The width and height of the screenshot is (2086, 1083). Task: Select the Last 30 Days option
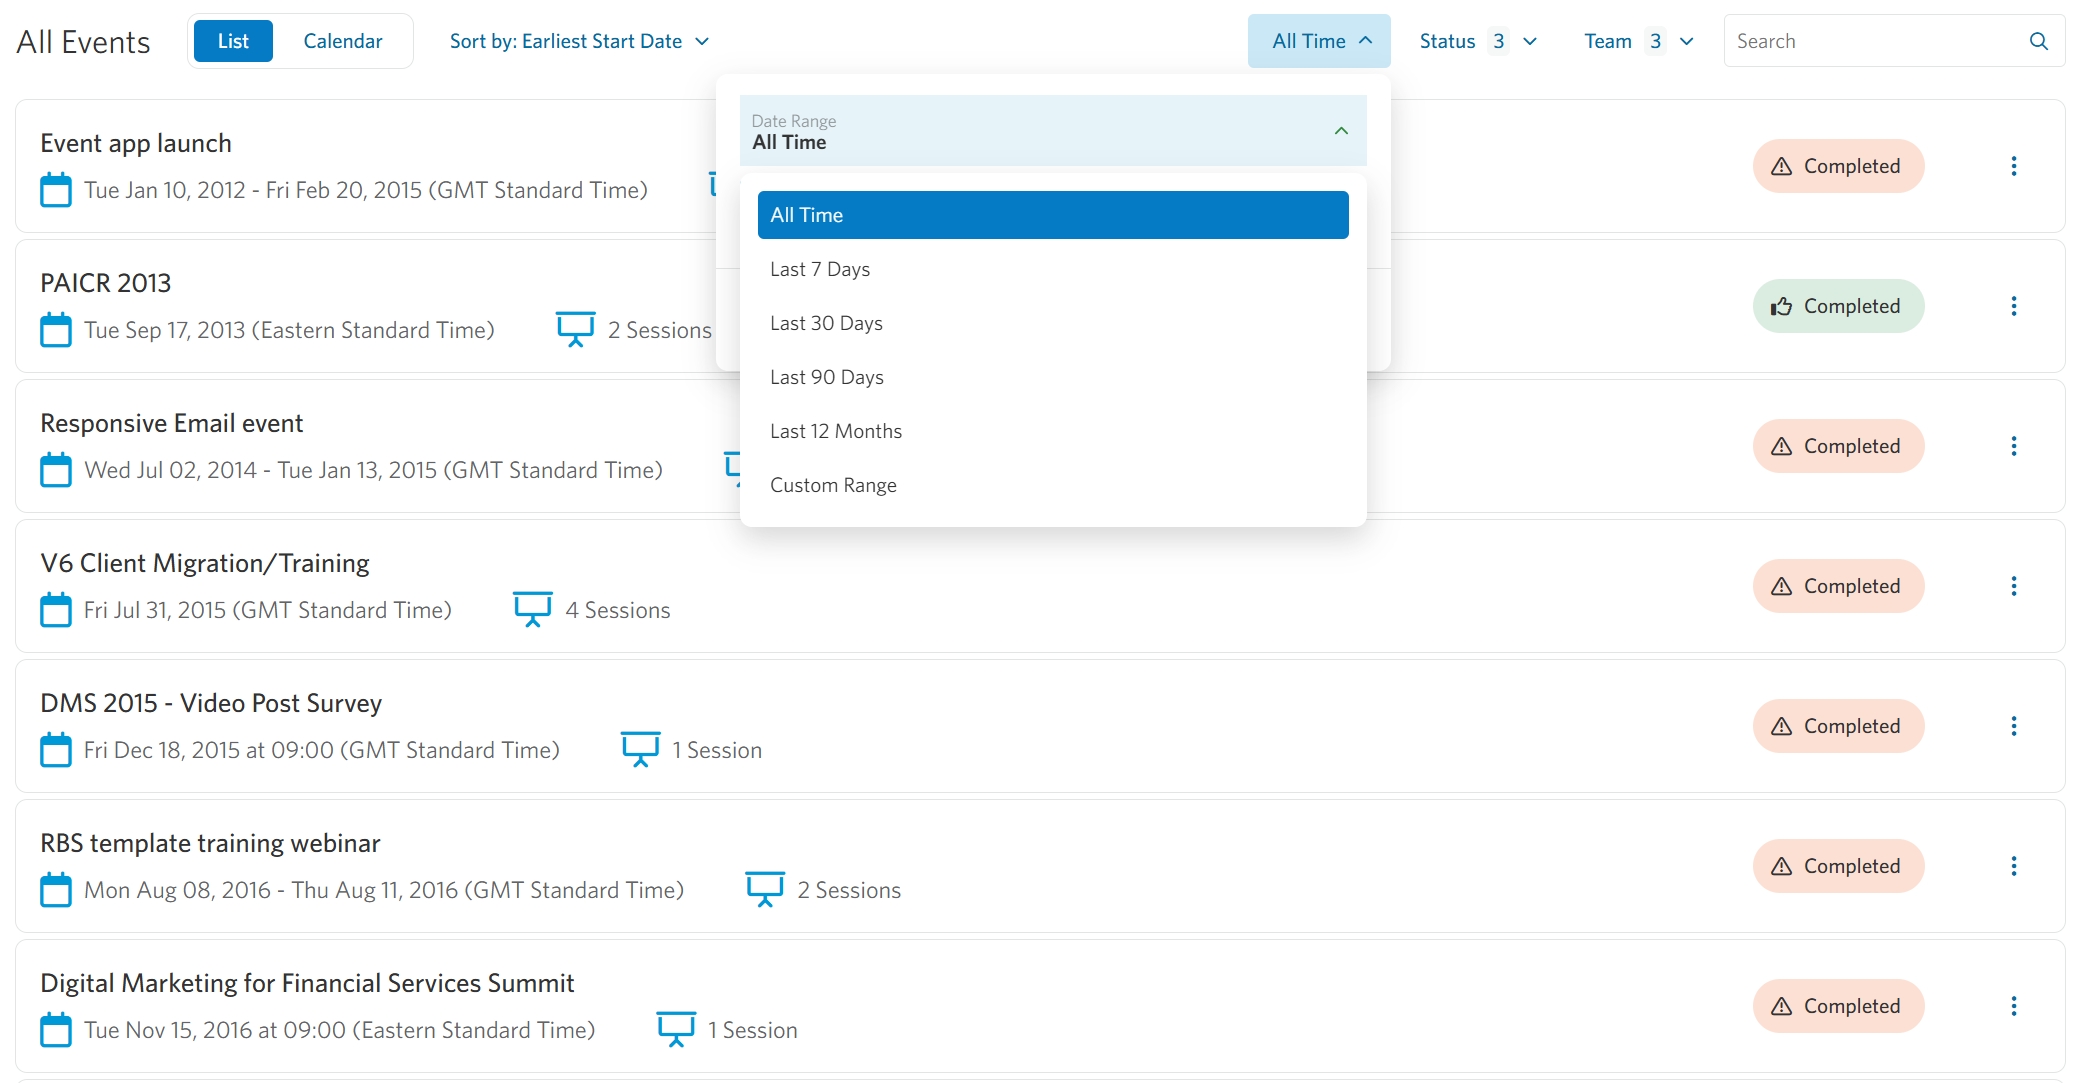tap(1053, 323)
